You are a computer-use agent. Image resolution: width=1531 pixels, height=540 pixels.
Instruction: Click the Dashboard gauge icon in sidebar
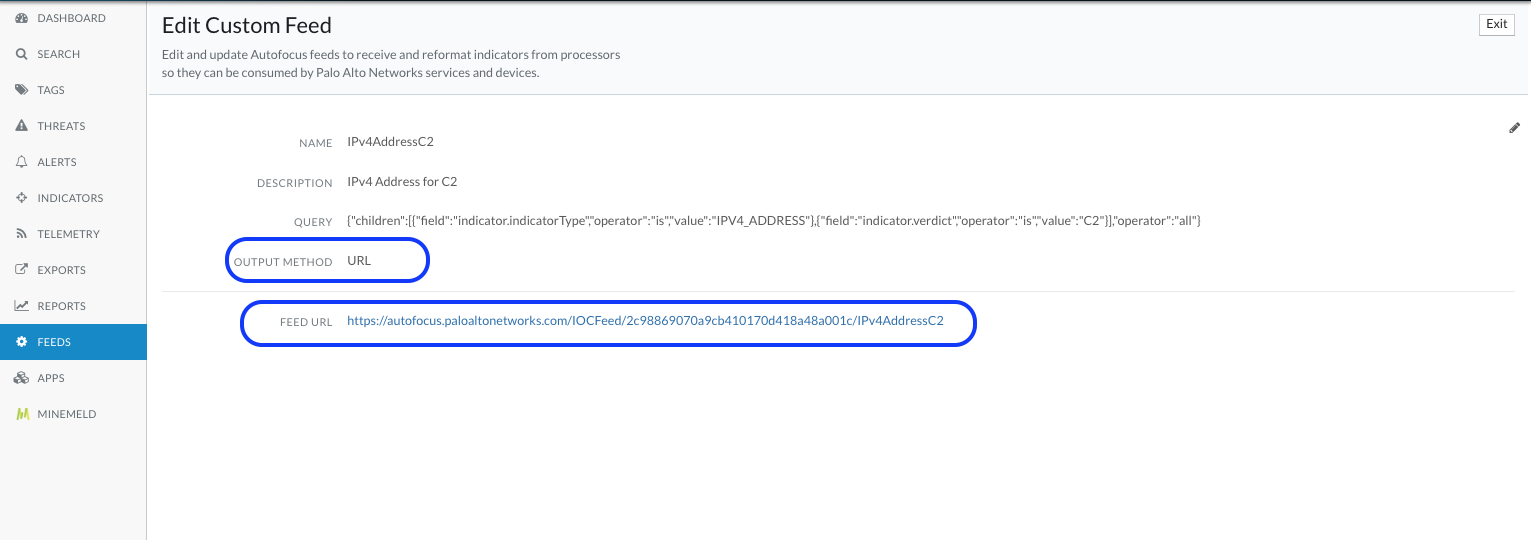(x=21, y=18)
